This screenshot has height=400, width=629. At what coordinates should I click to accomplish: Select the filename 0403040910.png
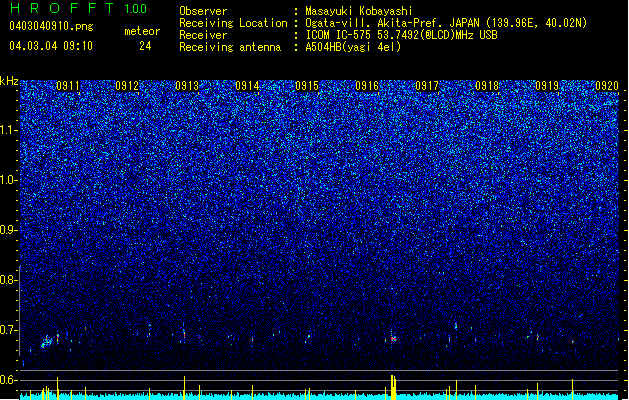coord(51,26)
